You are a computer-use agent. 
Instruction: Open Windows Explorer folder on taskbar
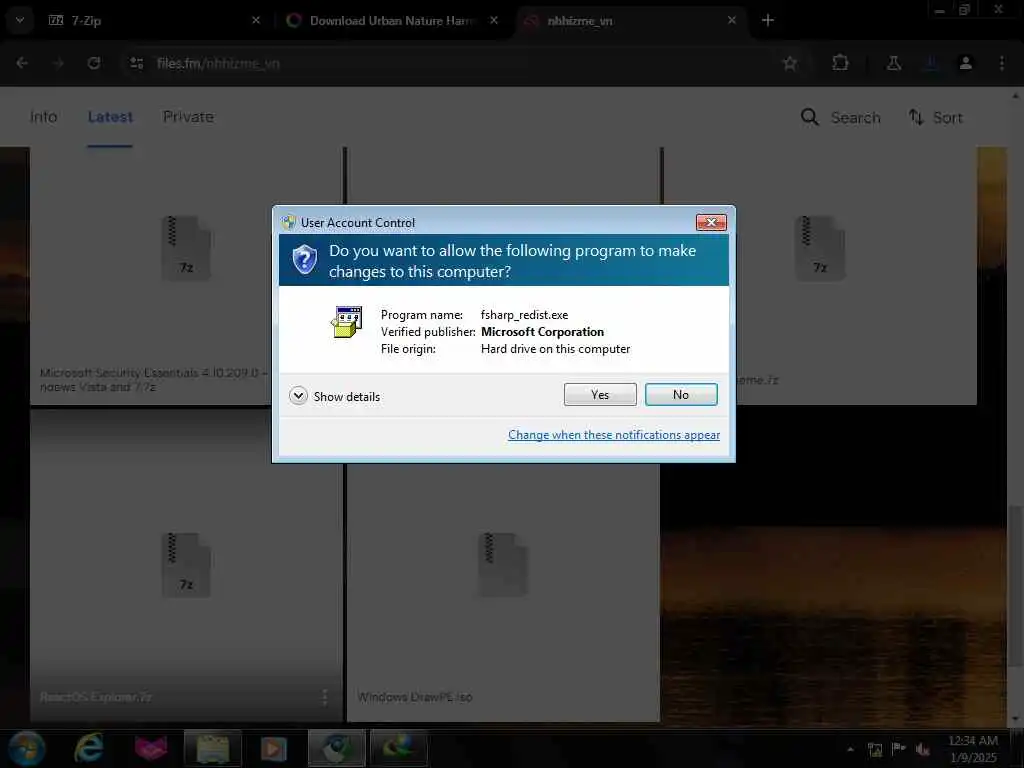click(x=213, y=748)
